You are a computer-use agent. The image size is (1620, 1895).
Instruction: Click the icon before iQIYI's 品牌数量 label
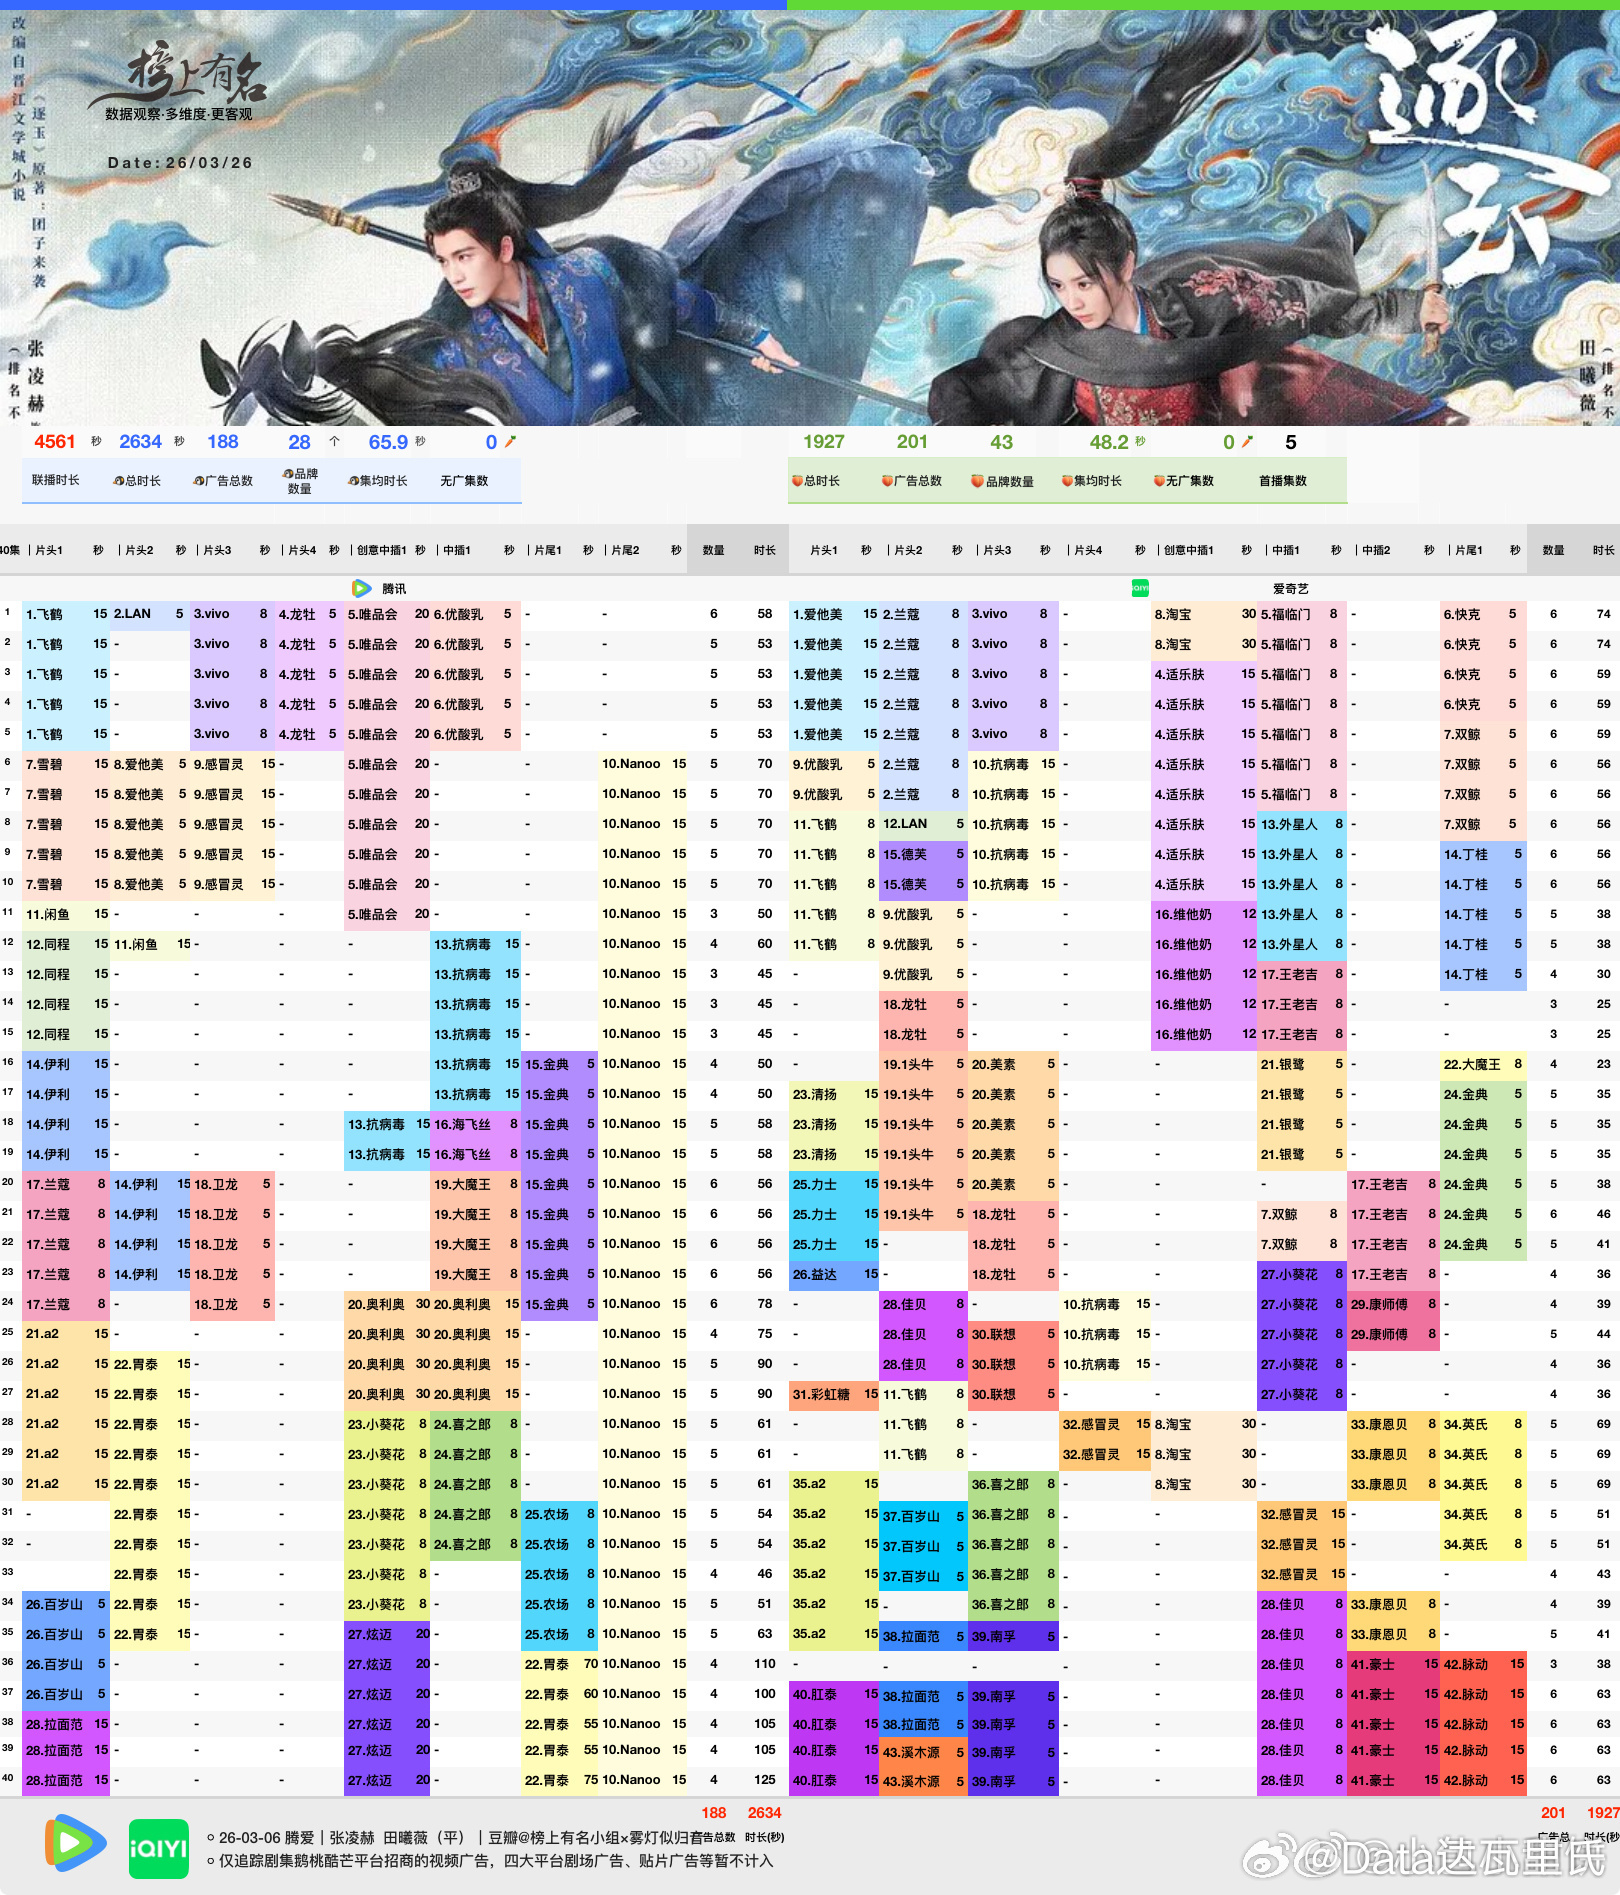(977, 481)
